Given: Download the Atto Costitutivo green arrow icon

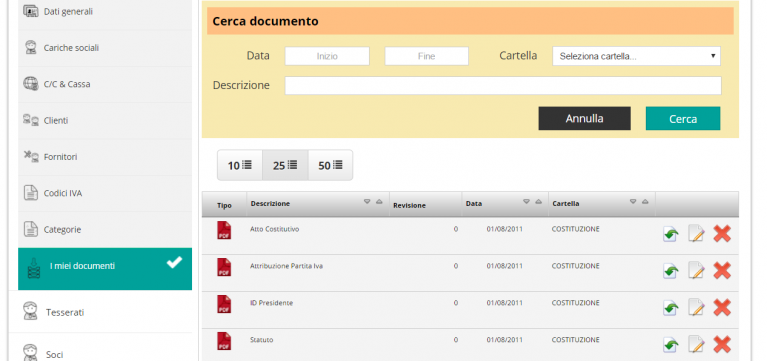Looking at the screenshot, I should pos(671,234).
